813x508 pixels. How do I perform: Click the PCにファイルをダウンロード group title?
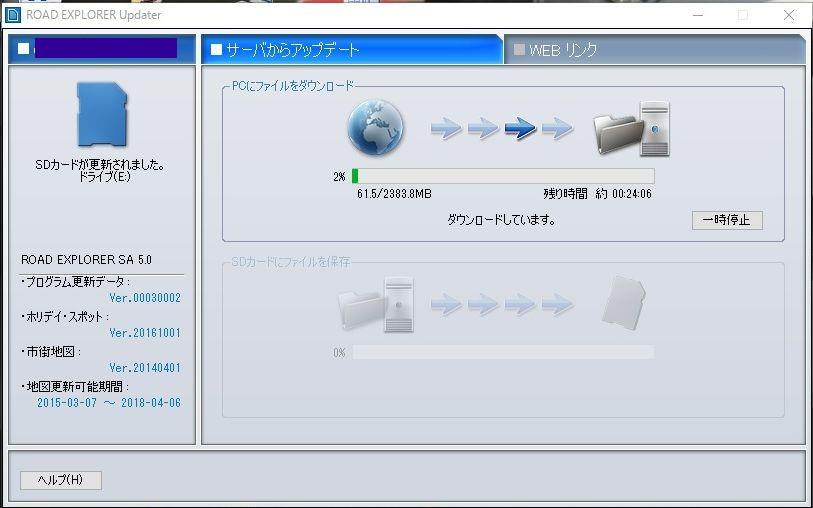tap(292, 86)
